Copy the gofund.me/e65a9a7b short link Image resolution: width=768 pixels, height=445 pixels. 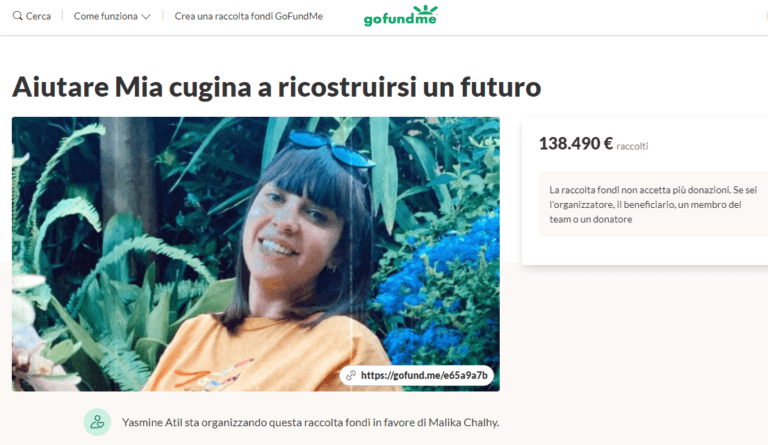click(x=424, y=375)
